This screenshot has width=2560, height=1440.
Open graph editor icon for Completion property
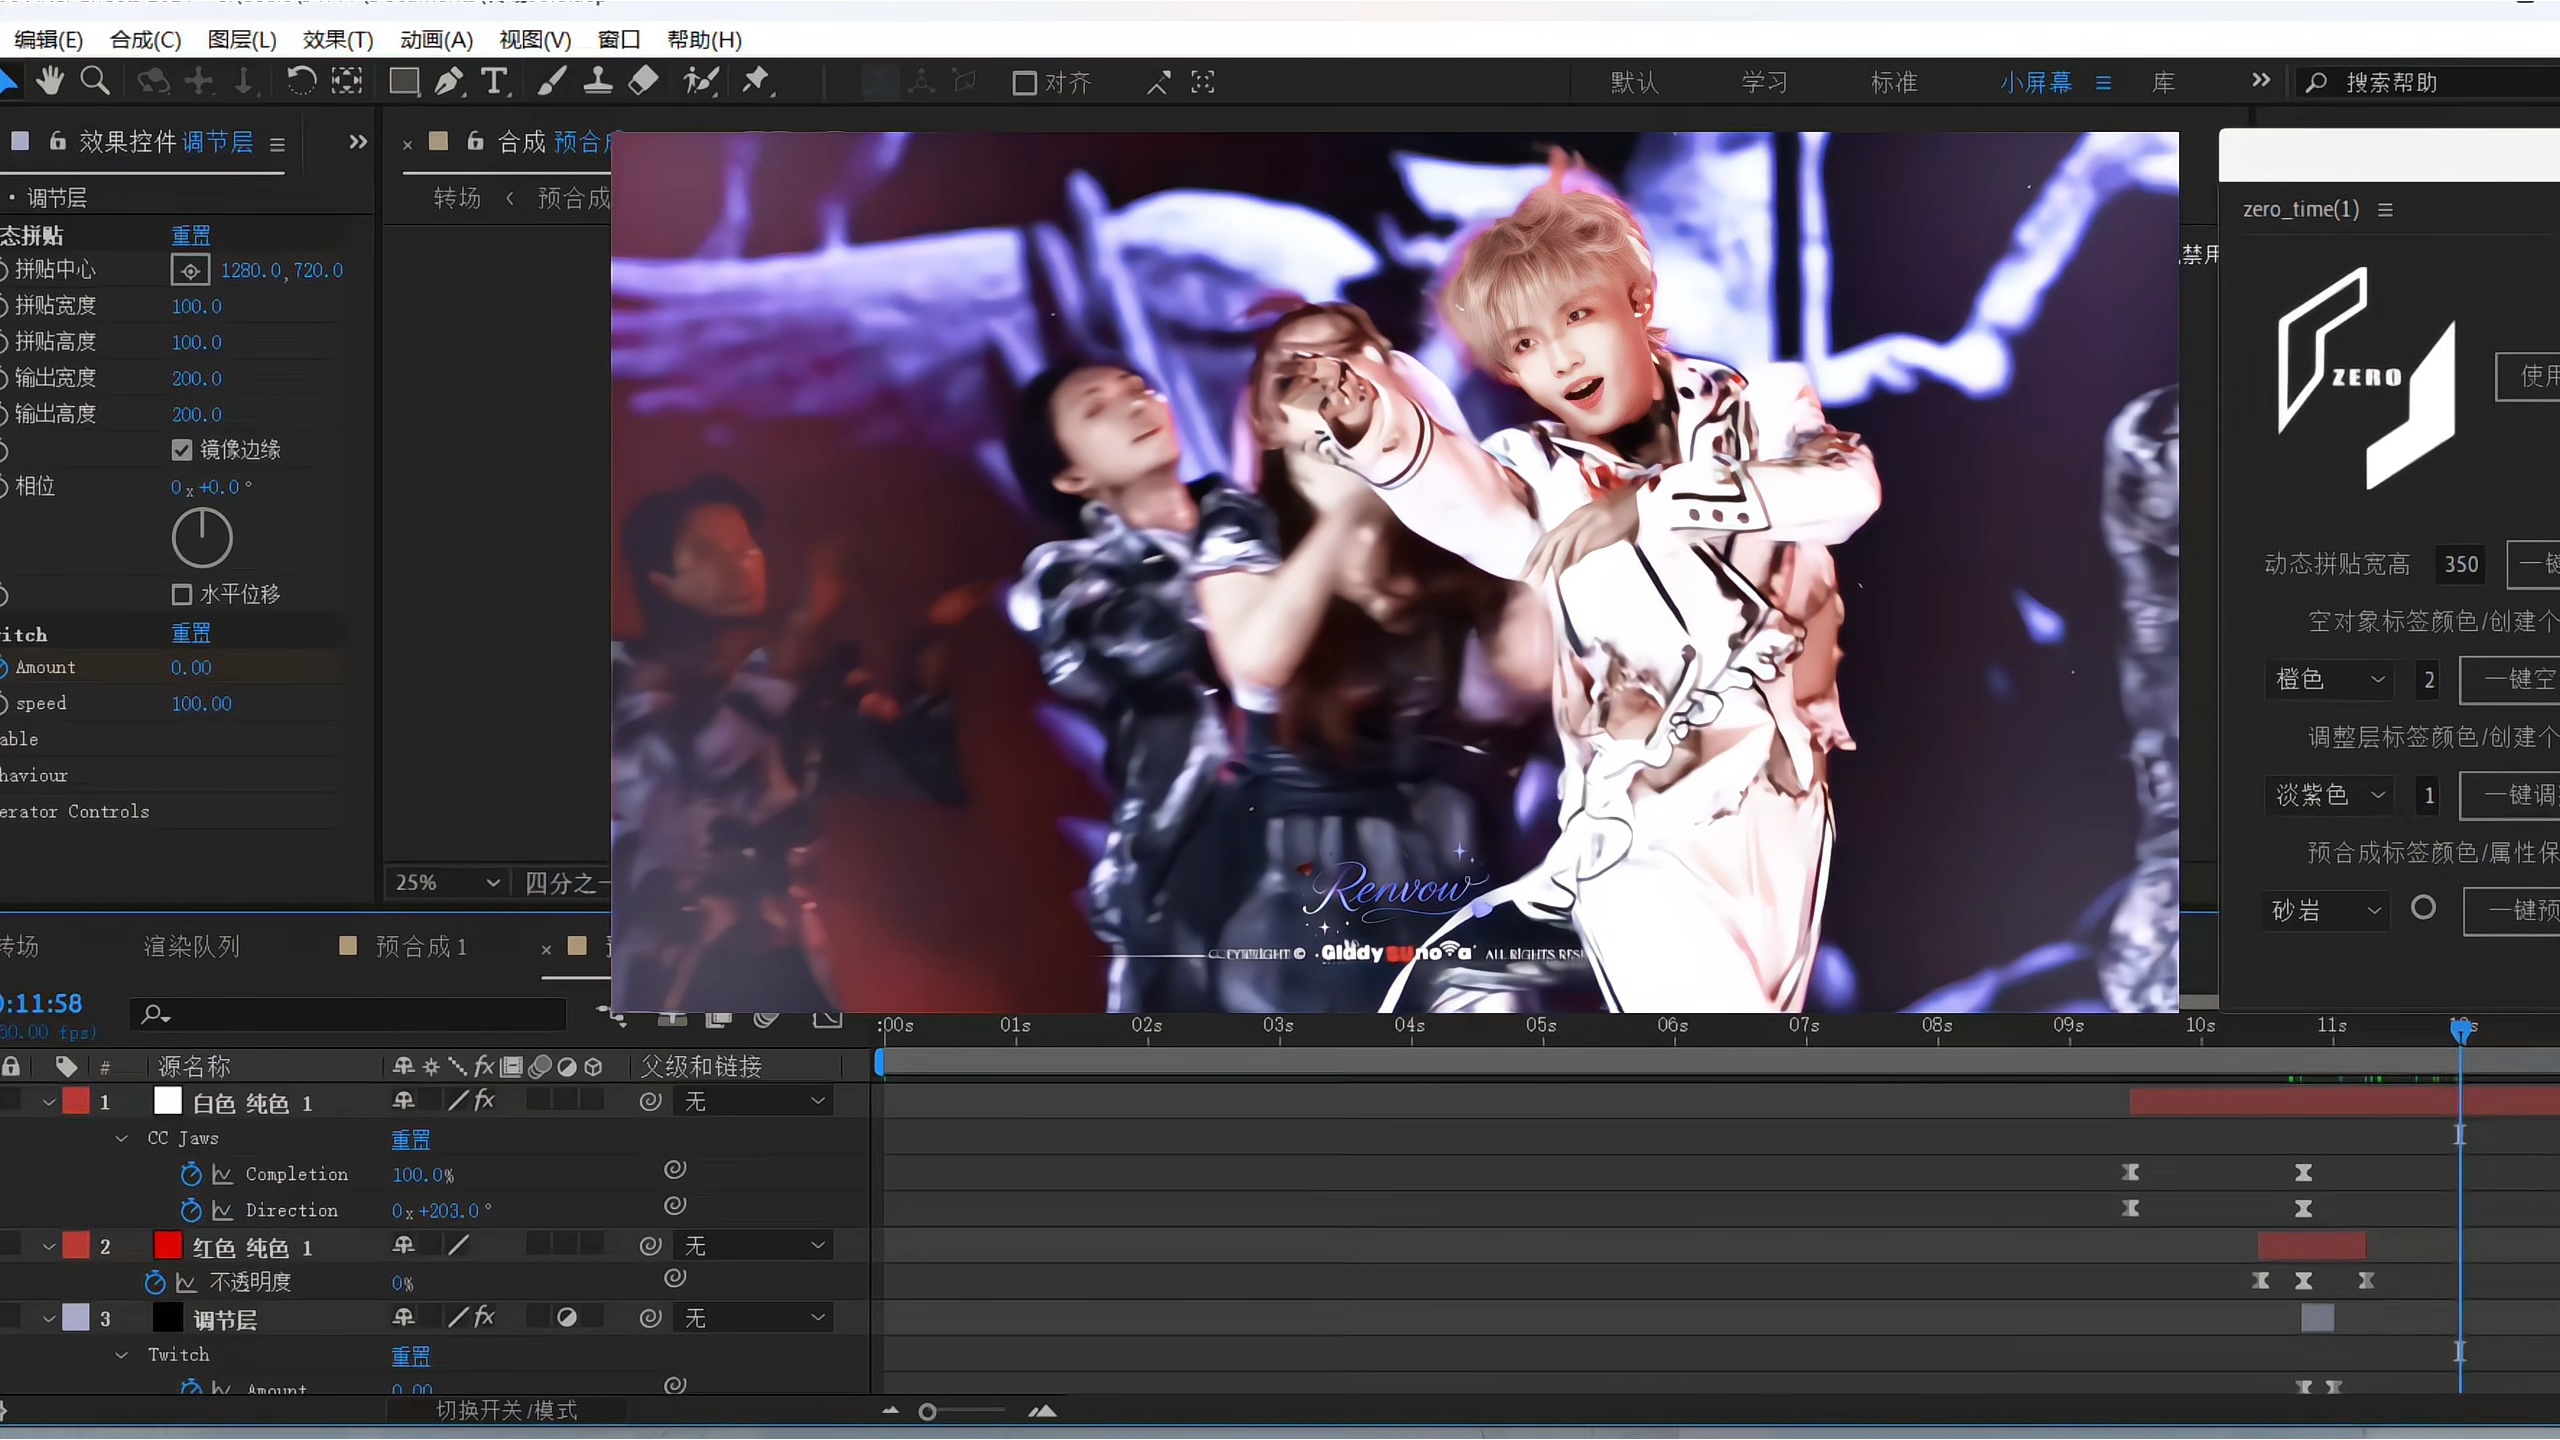coord(222,1174)
